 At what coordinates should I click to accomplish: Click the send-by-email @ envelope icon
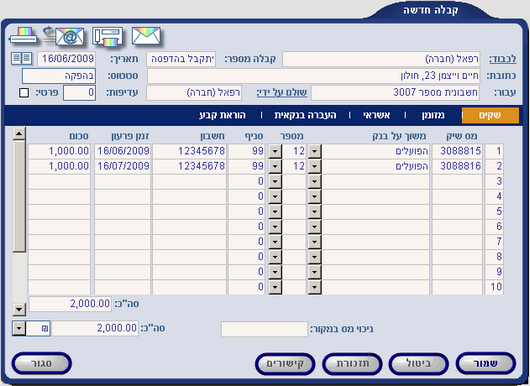point(64,36)
